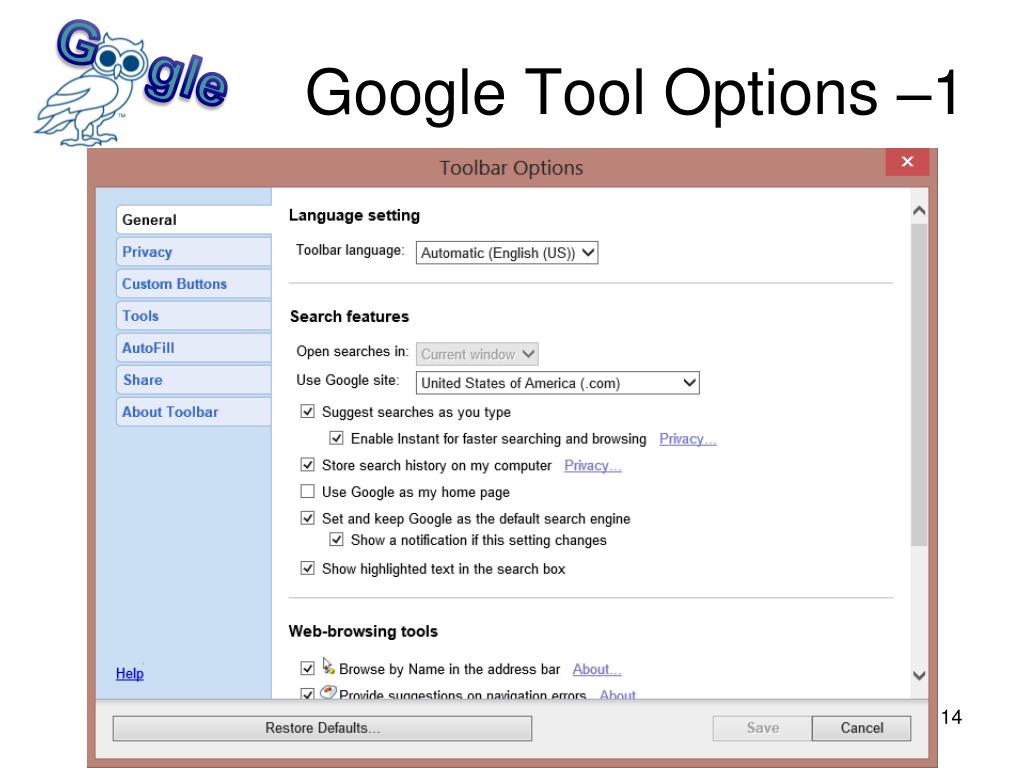Close the Toolbar Options dialog

(x=907, y=162)
